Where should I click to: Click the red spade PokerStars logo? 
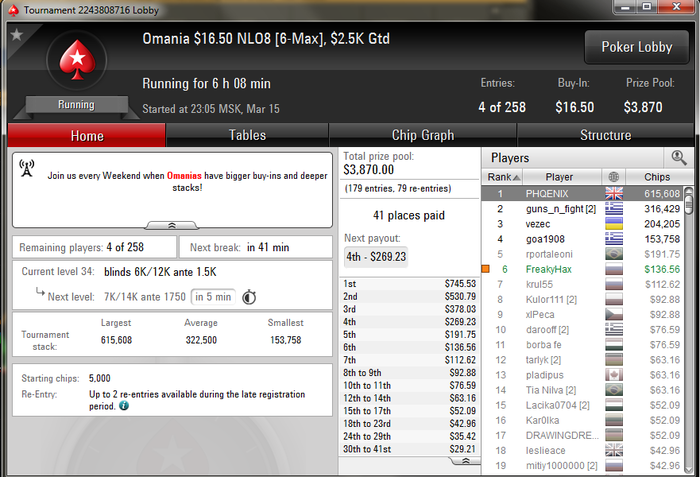(78, 60)
